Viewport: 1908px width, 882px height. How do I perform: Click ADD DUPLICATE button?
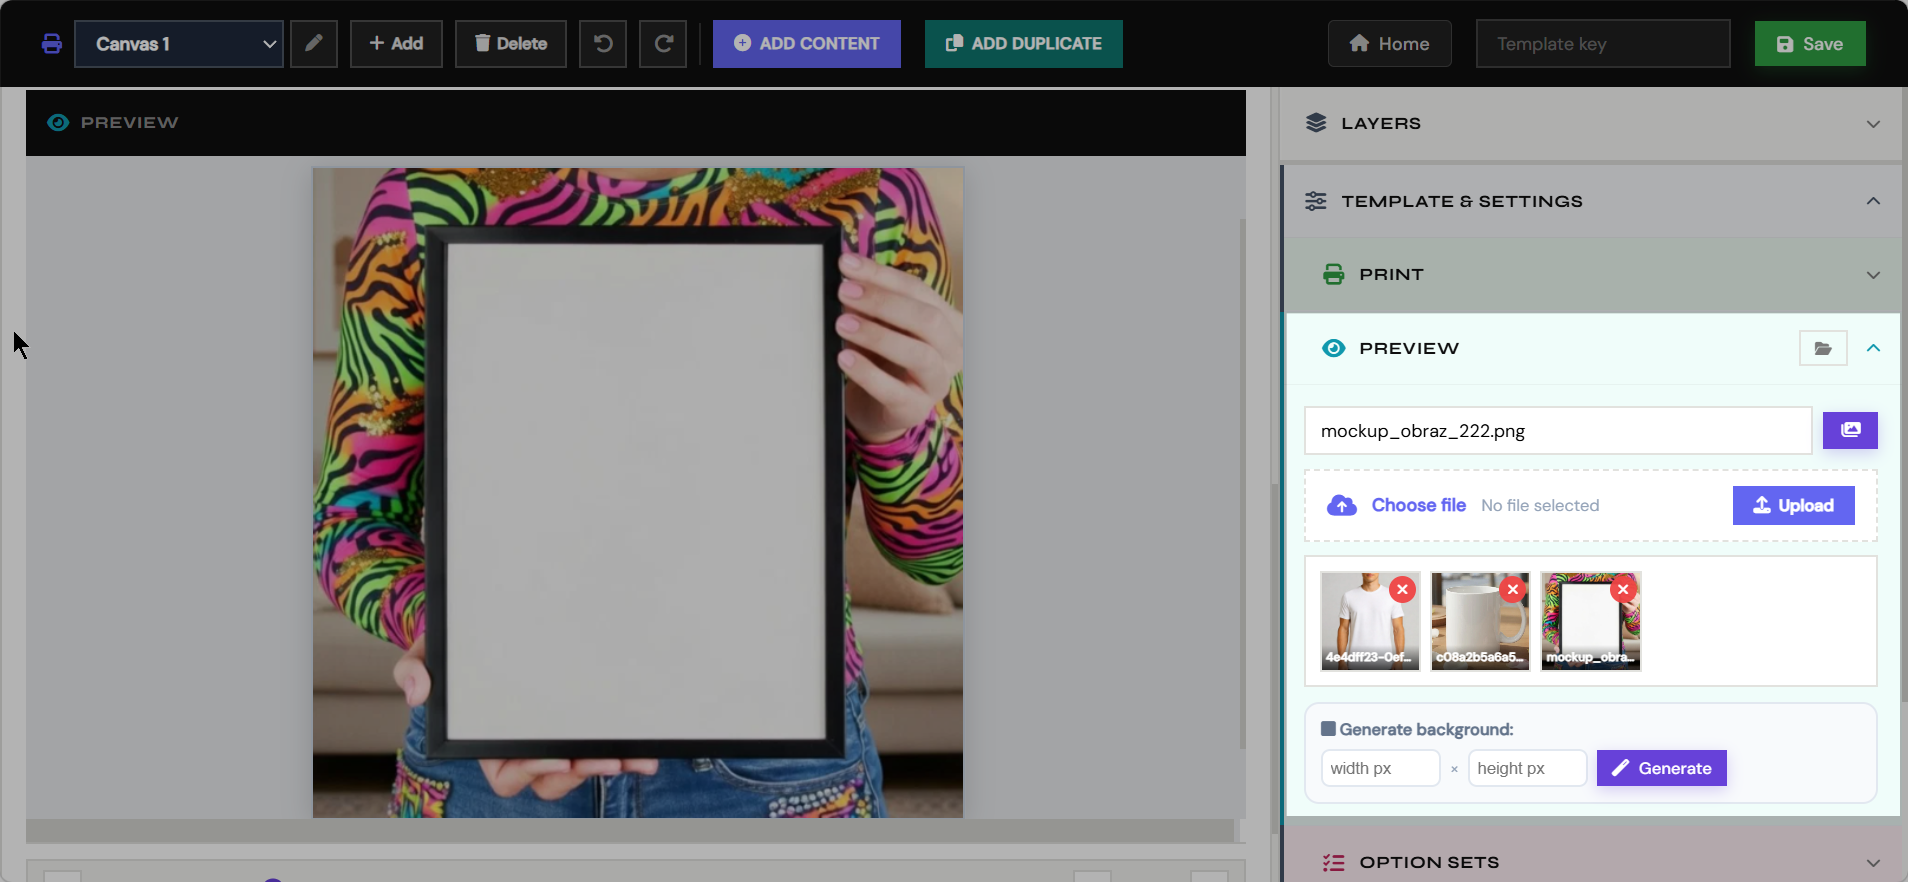tap(1024, 44)
